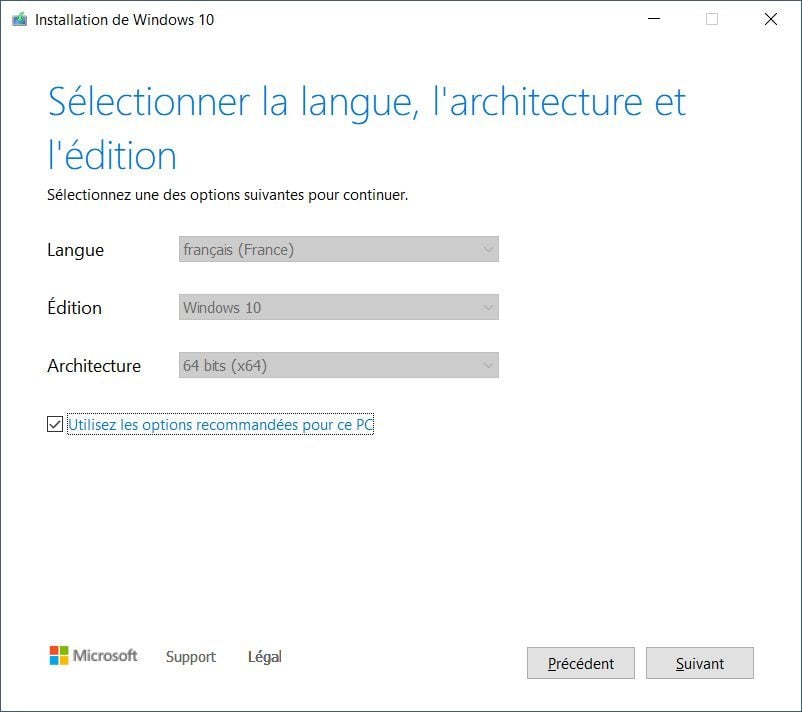802x712 pixels.
Task: Uncheck the recommended options for this PC checkbox
Action: tap(55, 424)
